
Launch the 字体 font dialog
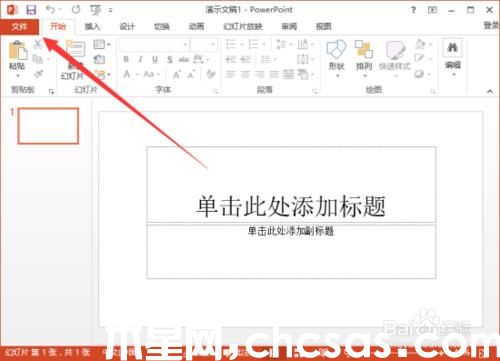click(216, 91)
